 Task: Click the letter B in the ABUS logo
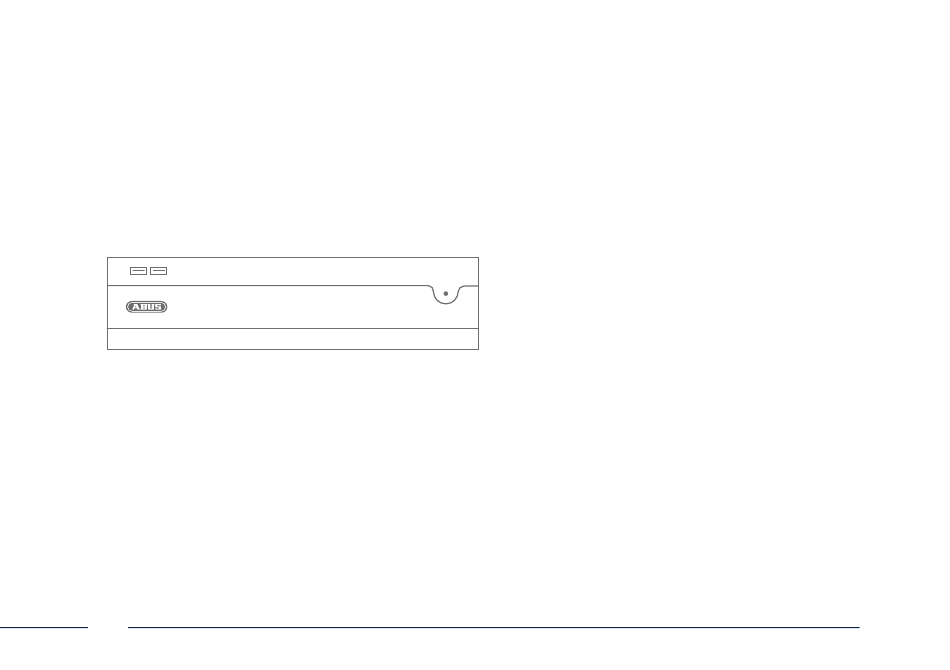[144, 307]
